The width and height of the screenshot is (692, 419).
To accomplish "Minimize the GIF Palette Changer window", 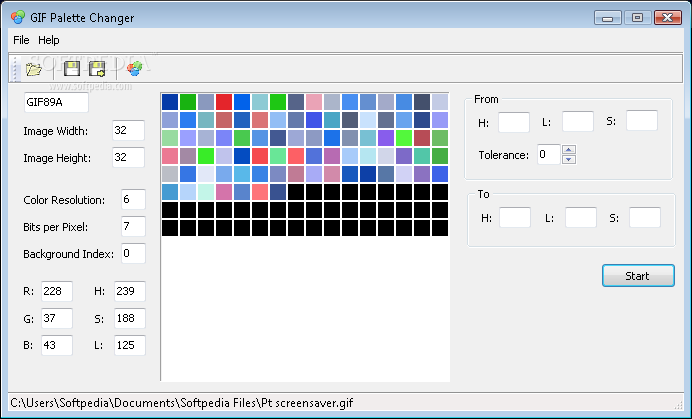I will click(x=608, y=18).
